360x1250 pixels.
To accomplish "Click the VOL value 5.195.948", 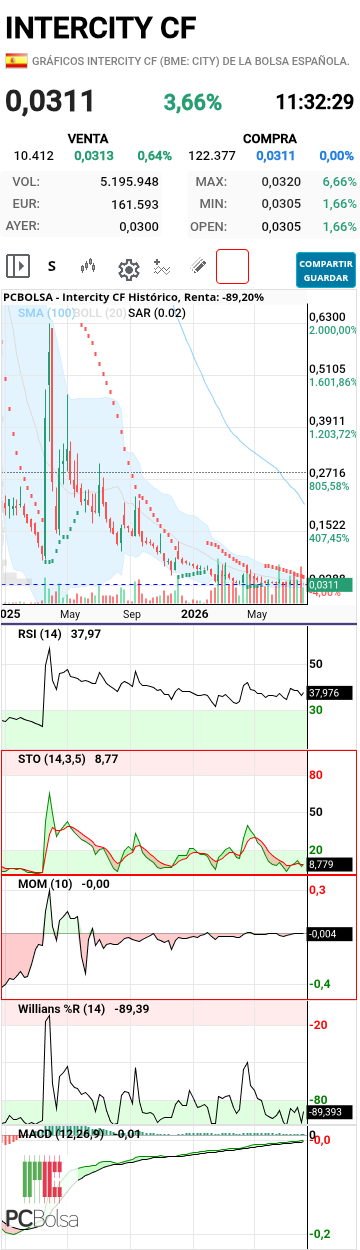I will point(129,182).
